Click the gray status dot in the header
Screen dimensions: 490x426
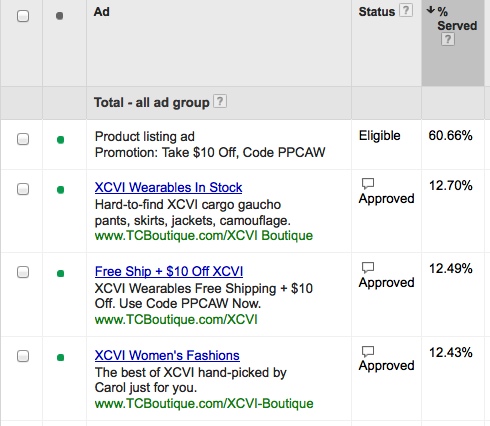pos(60,16)
